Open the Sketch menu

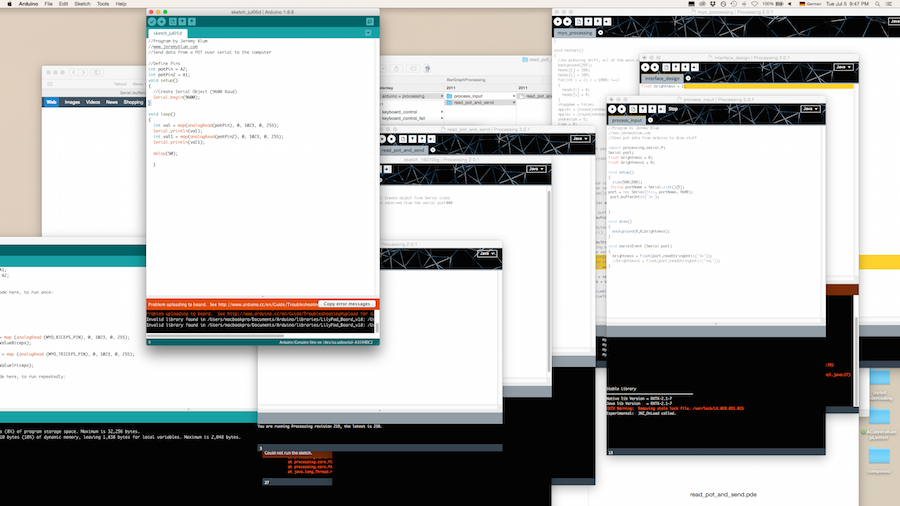(82, 4)
